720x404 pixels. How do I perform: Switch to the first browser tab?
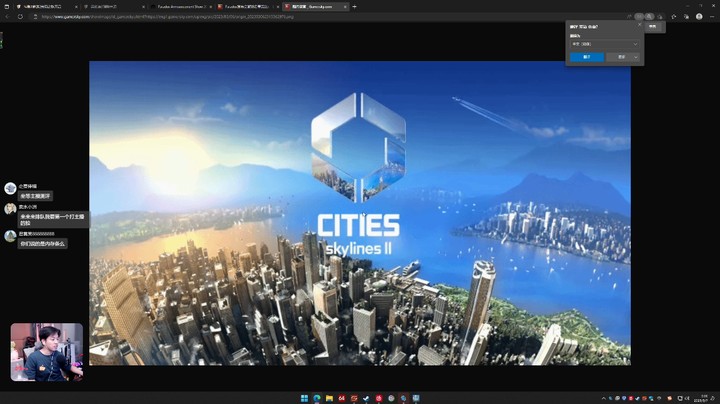46,7
